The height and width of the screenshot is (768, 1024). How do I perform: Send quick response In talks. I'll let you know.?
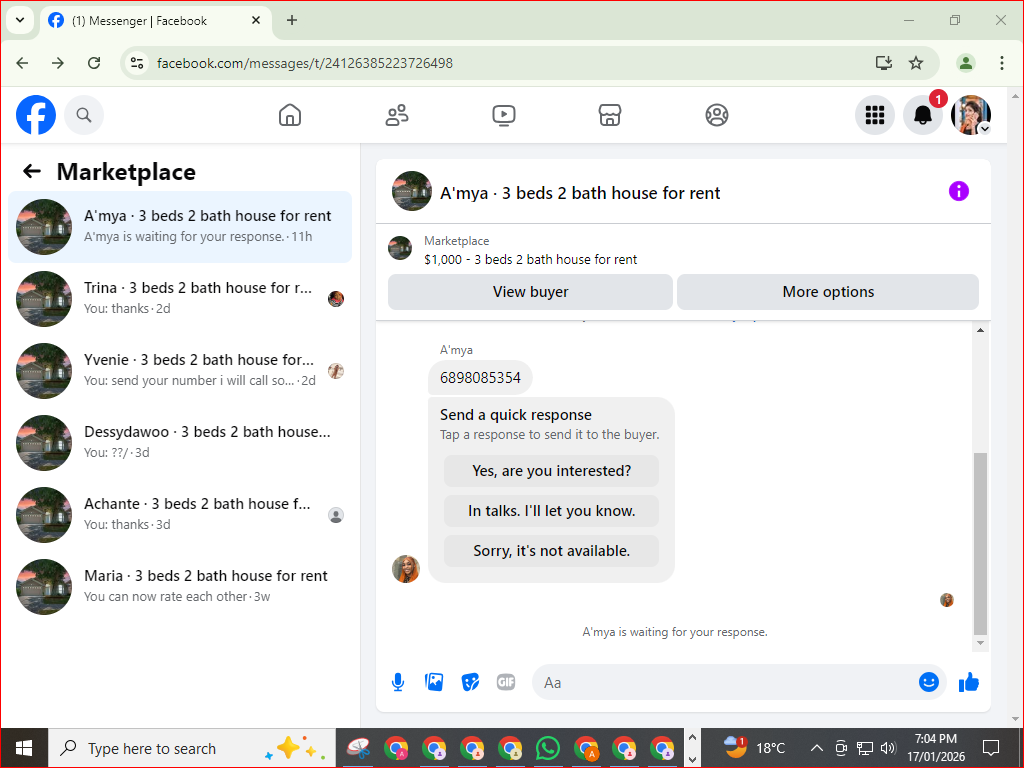pyautogui.click(x=551, y=511)
